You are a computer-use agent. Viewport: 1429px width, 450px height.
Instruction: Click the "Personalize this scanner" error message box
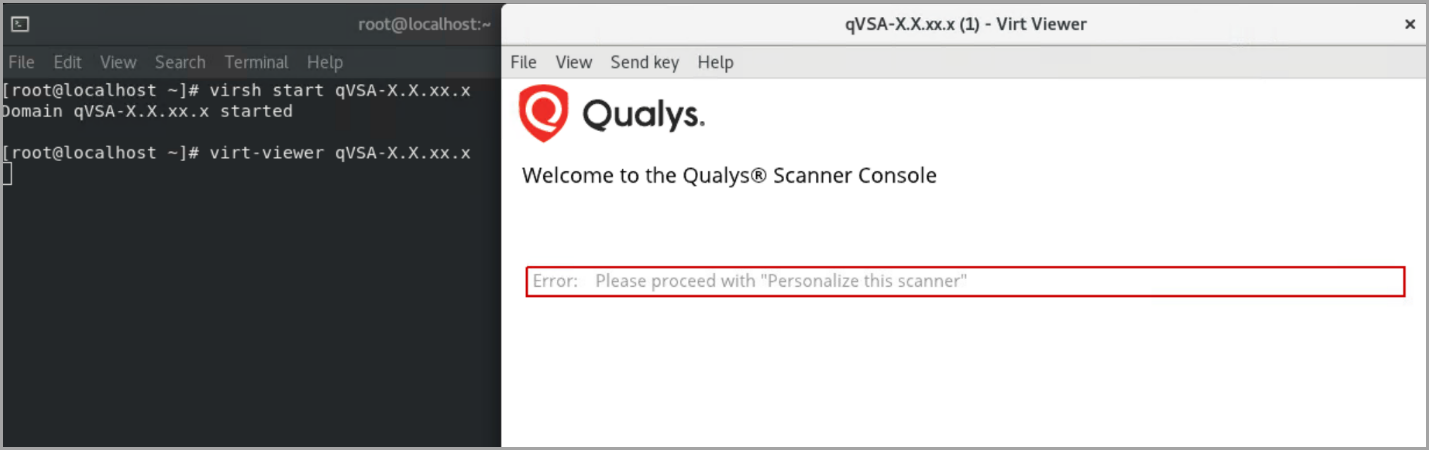coord(965,281)
